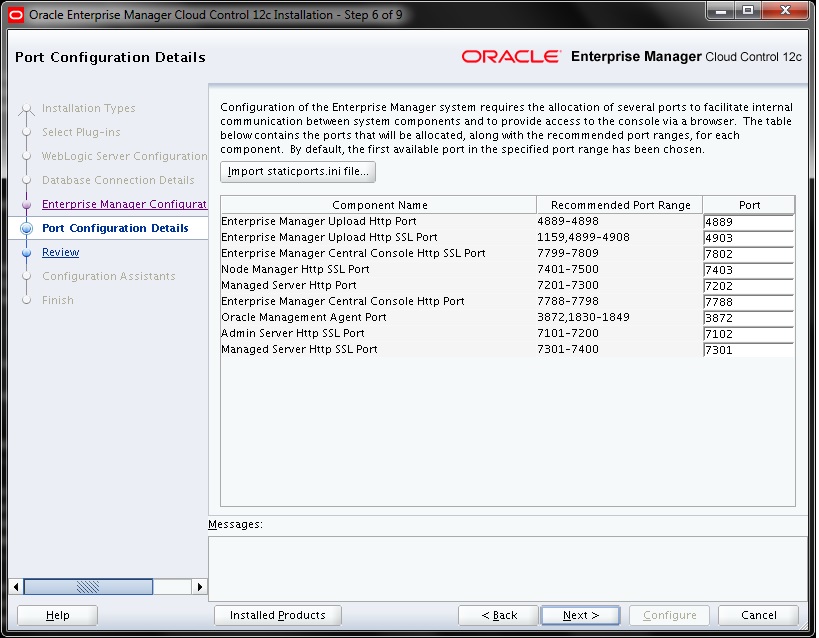This screenshot has height=638, width=819.
Task: Click the Installation Types step label
Action: click(x=88, y=108)
